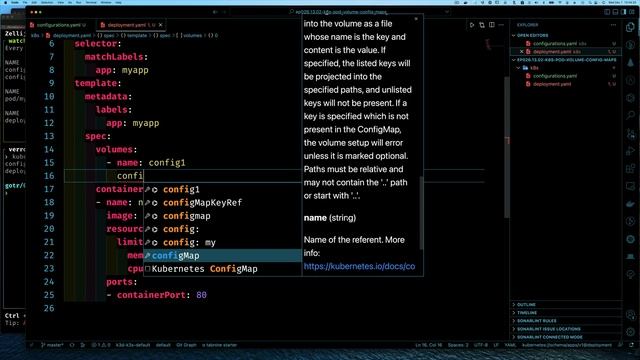This screenshot has width=640, height=360.
Task: Place cursor on line 15 name: config1
Action: click(147, 163)
